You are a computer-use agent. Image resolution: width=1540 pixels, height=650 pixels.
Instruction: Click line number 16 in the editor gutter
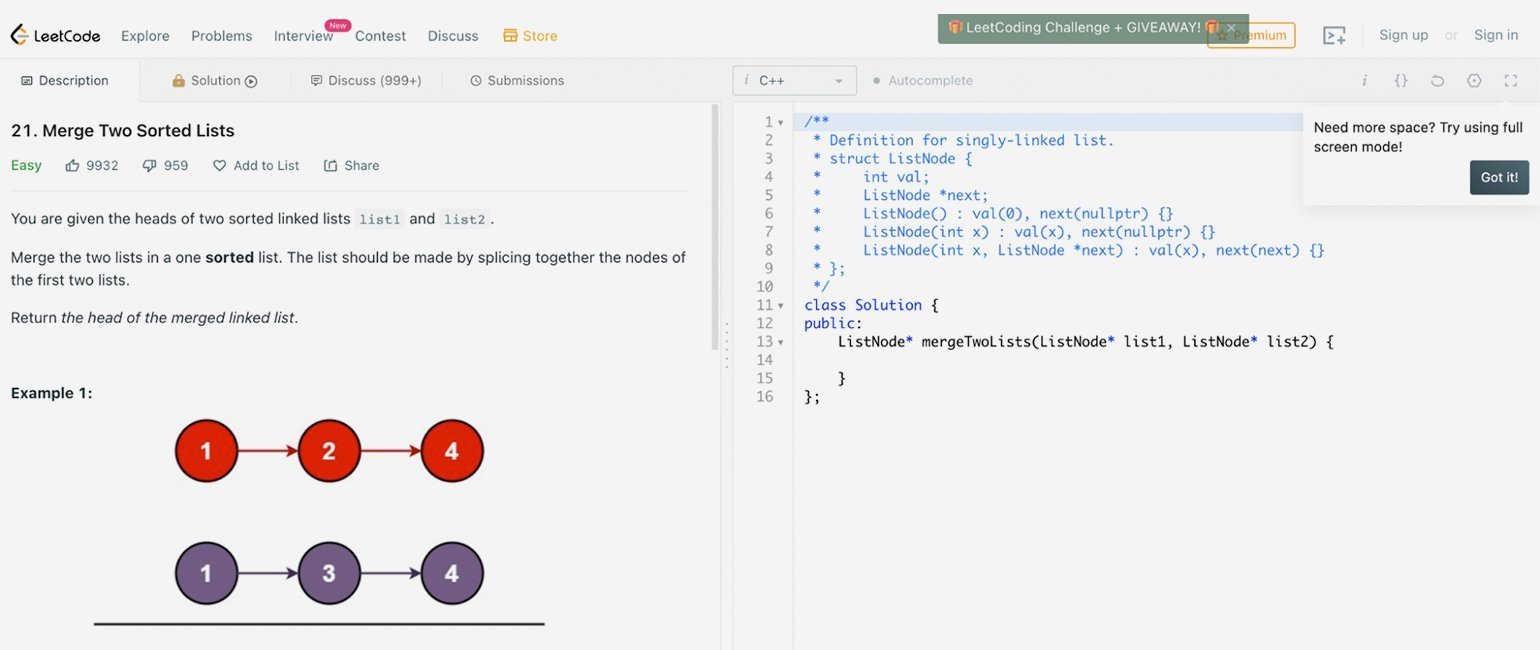point(765,397)
